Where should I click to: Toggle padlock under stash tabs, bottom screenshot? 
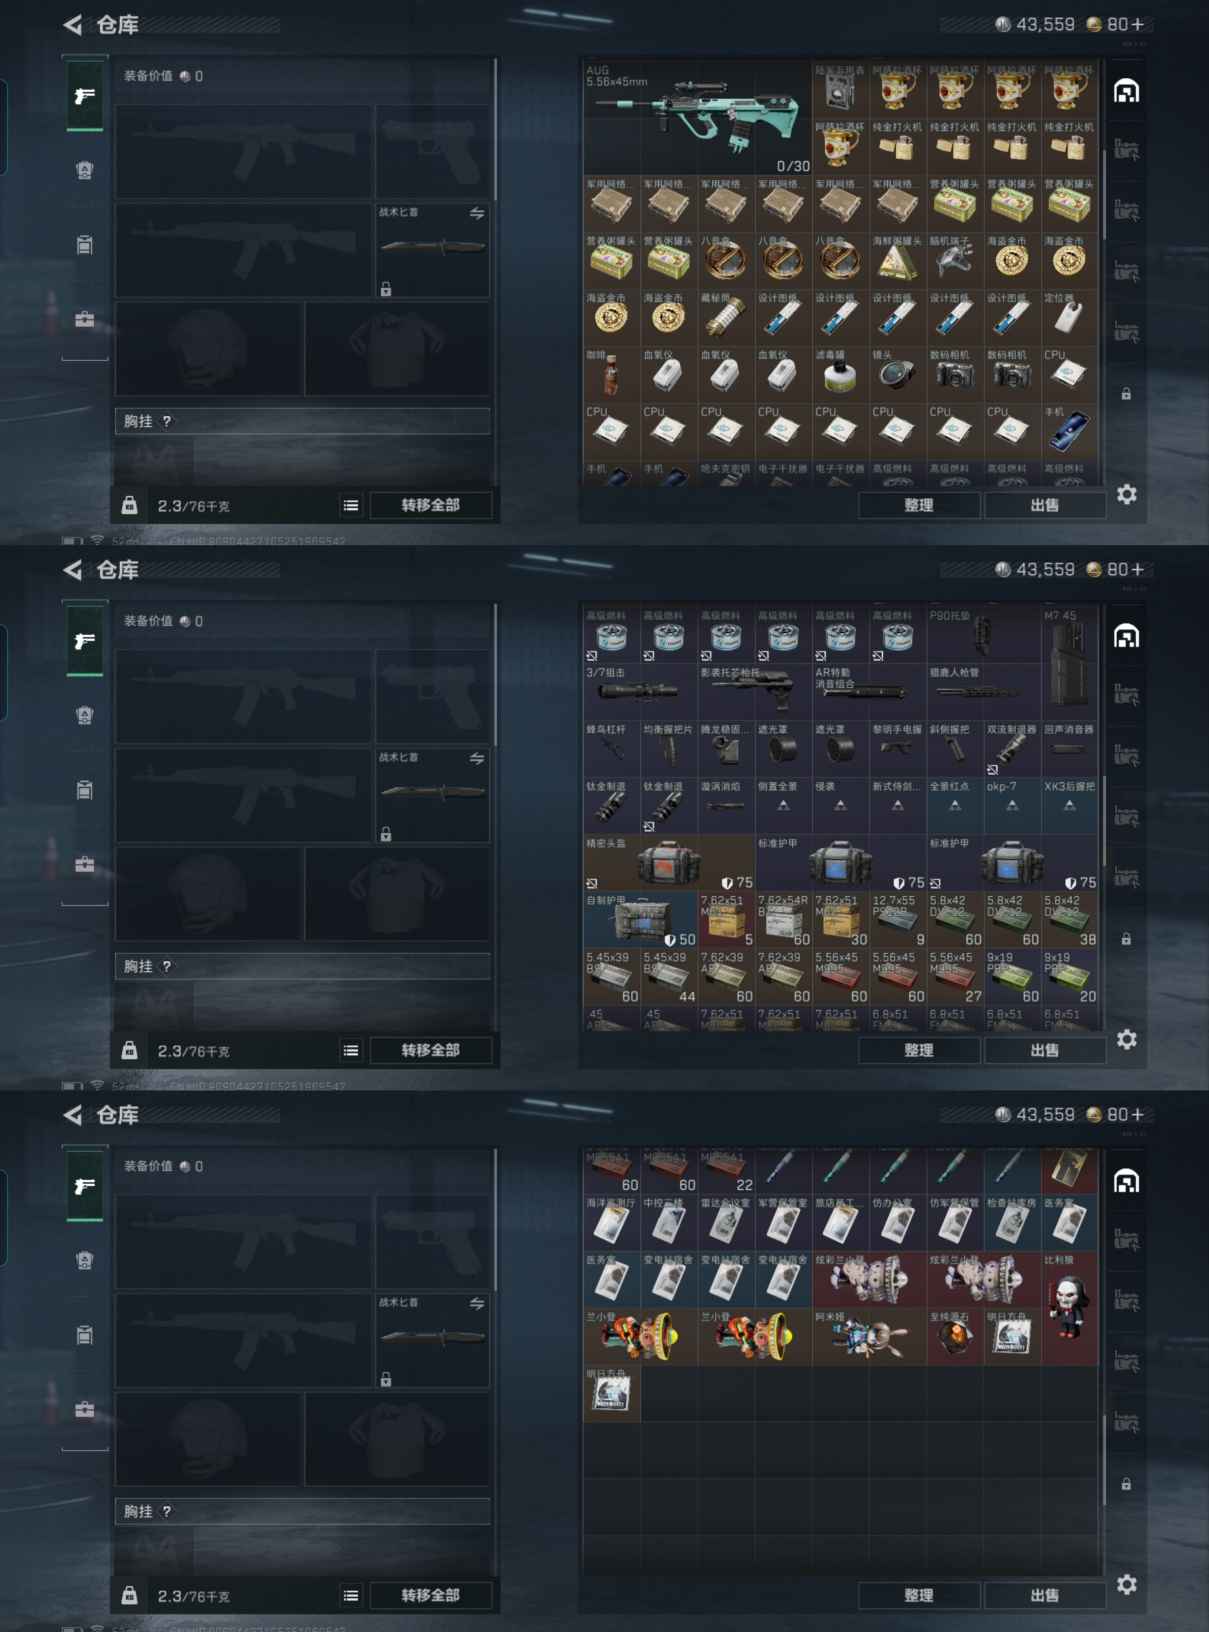1126,1484
